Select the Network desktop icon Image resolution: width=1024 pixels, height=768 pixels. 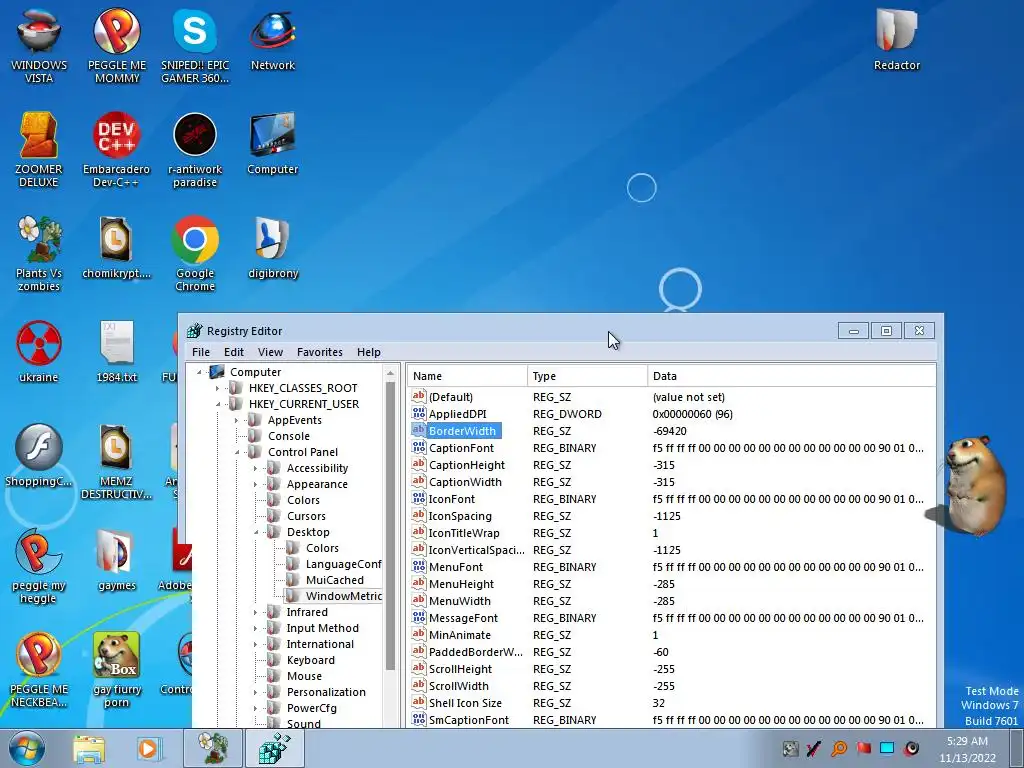[x=273, y=40]
